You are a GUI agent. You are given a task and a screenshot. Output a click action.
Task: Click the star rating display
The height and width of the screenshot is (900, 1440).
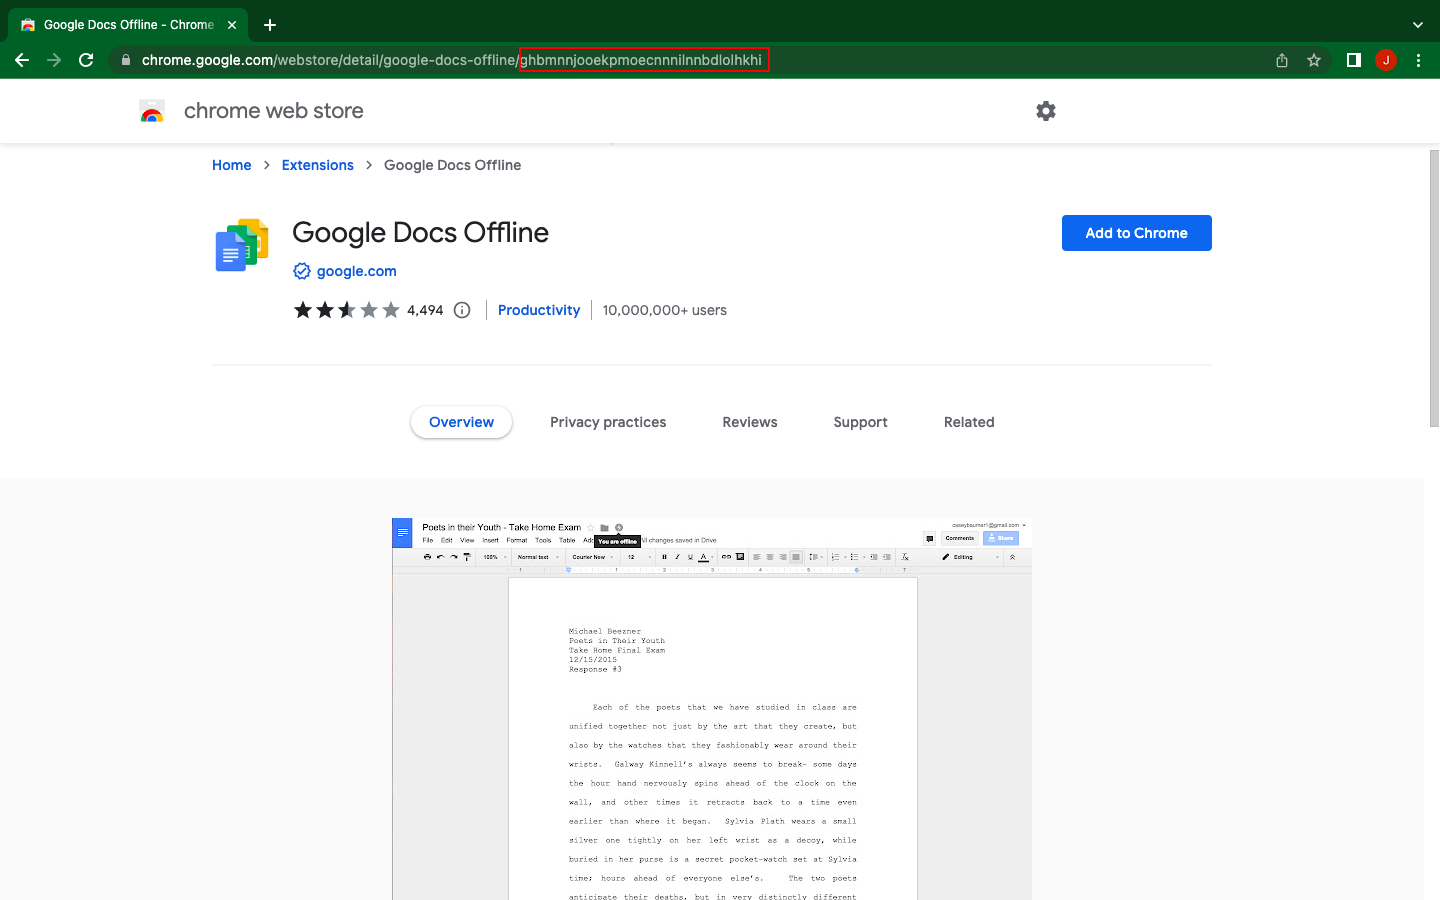[x=346, y=310]
